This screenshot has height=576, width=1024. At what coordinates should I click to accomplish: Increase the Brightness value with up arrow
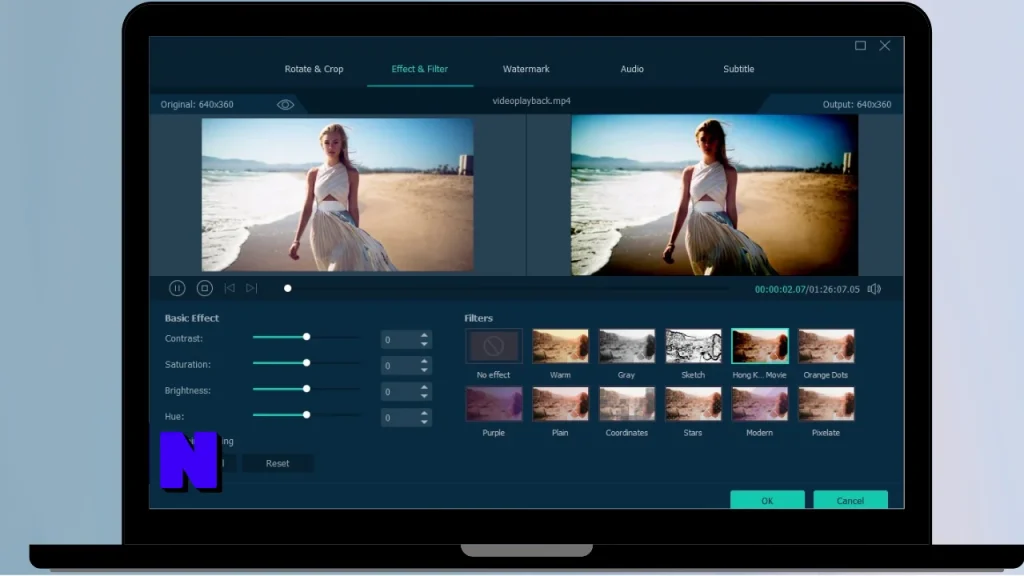[424, 388]
